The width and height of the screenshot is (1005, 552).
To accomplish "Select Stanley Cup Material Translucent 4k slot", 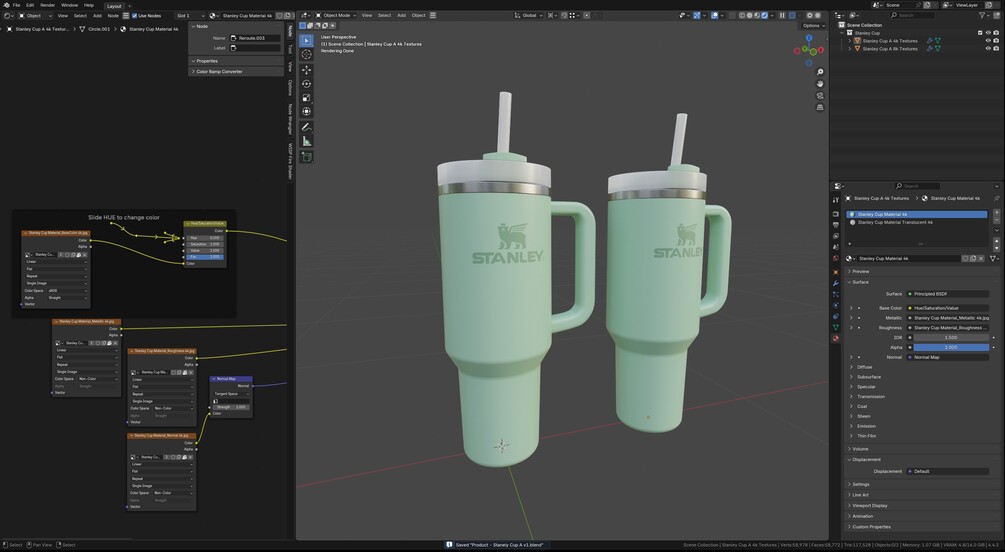I will (x=895, y=222).
